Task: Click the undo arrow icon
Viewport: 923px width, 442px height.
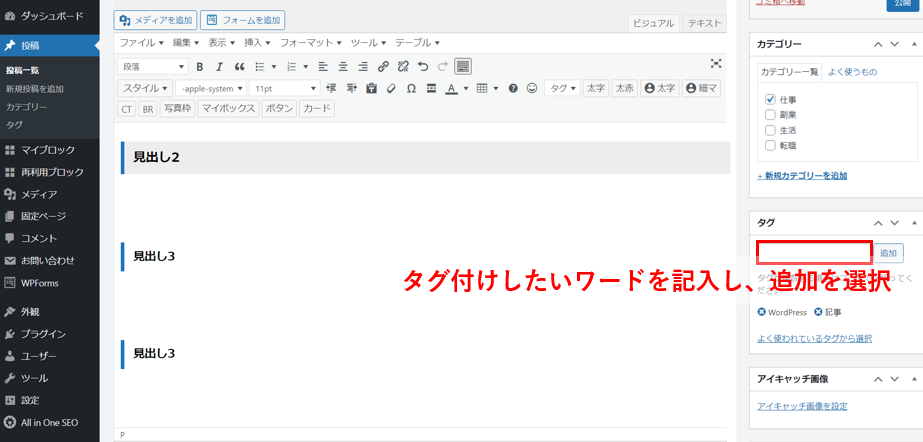Action: coord(422,67)
